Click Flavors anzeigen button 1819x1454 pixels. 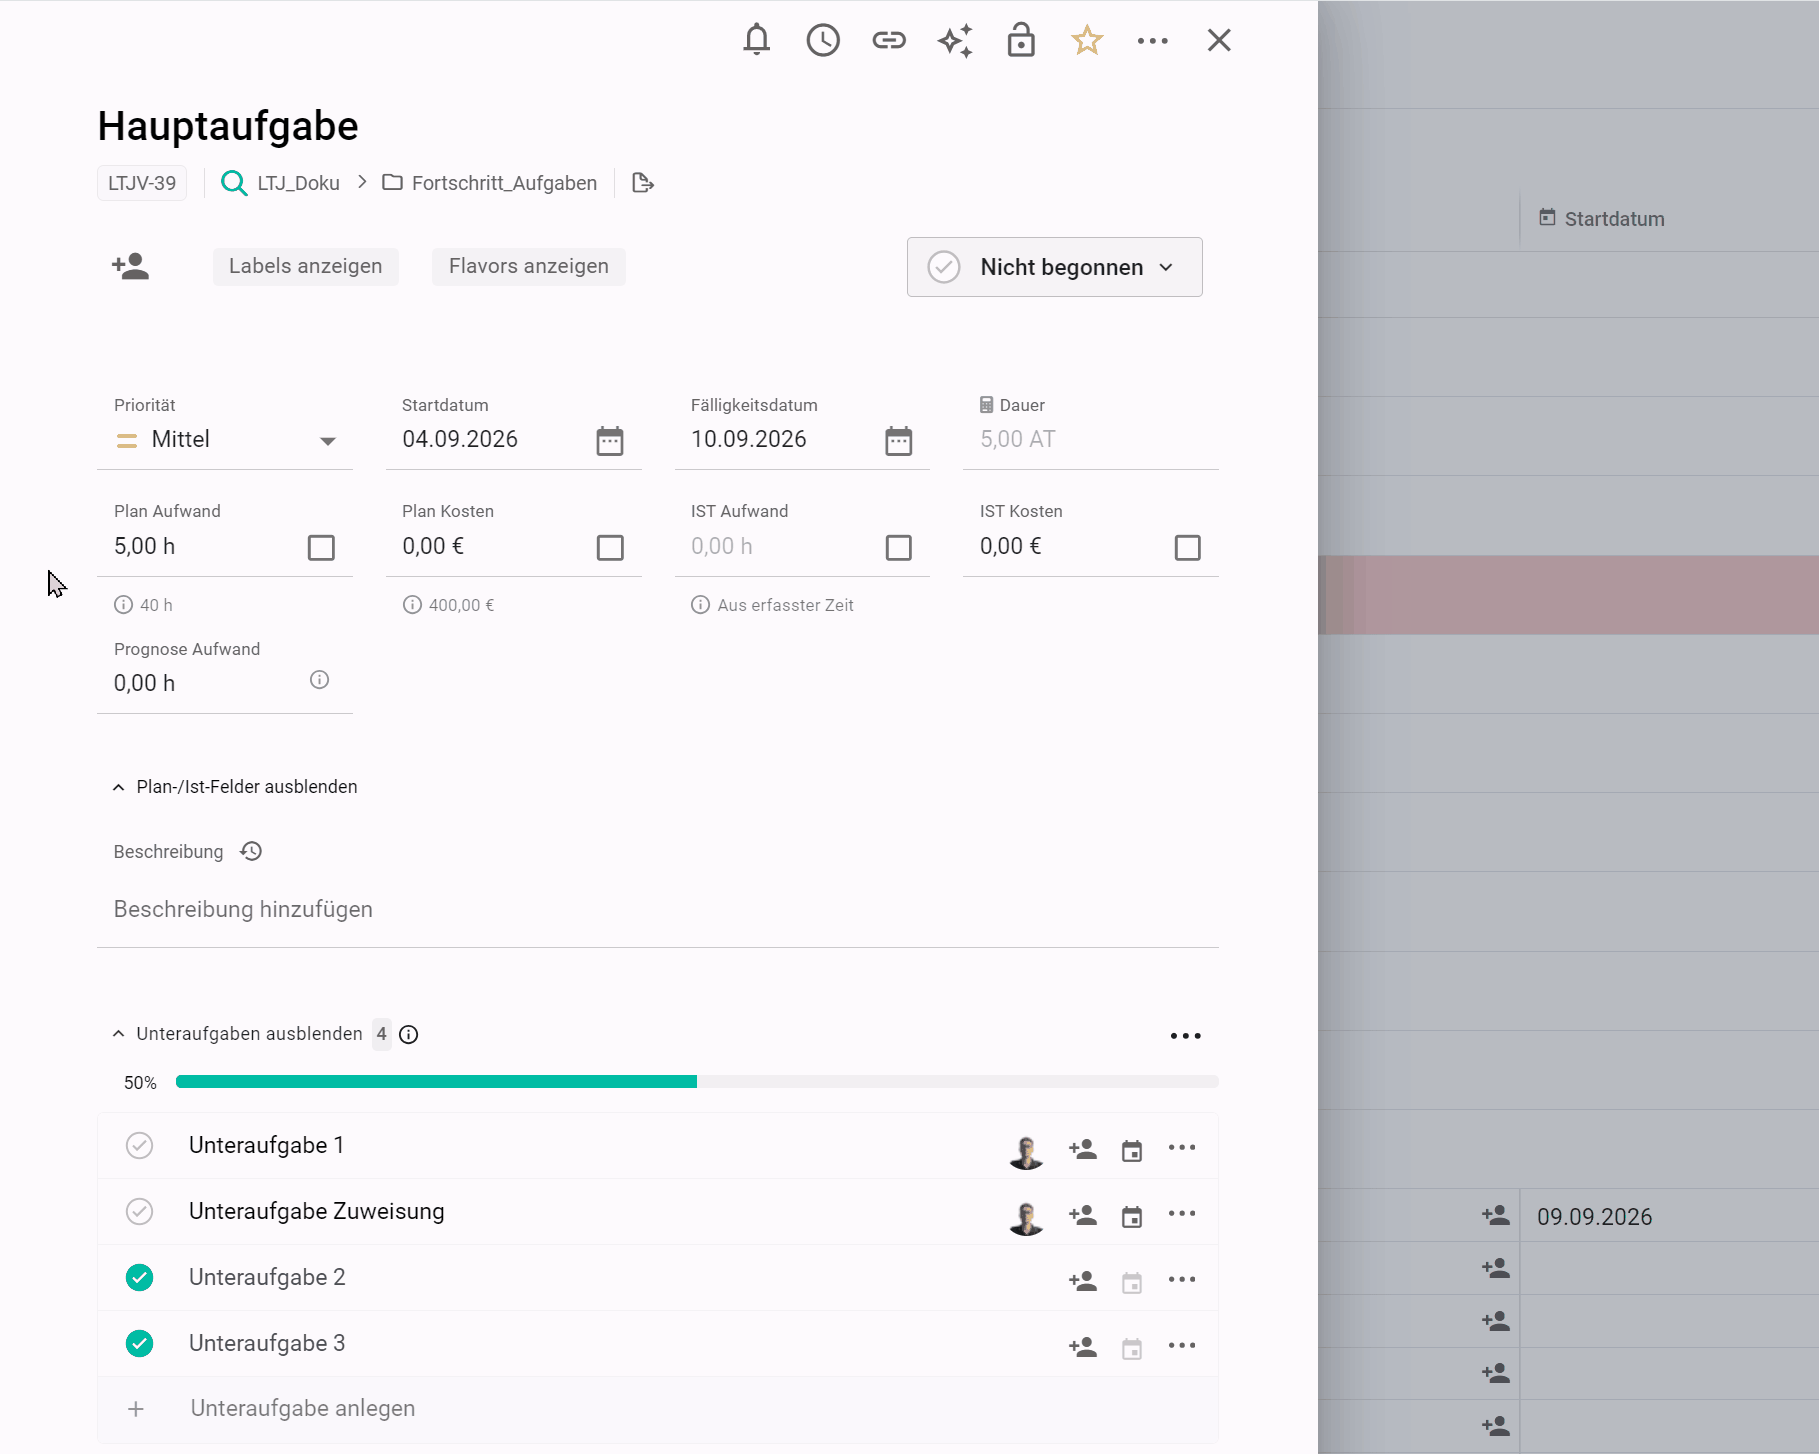(529, 266)
